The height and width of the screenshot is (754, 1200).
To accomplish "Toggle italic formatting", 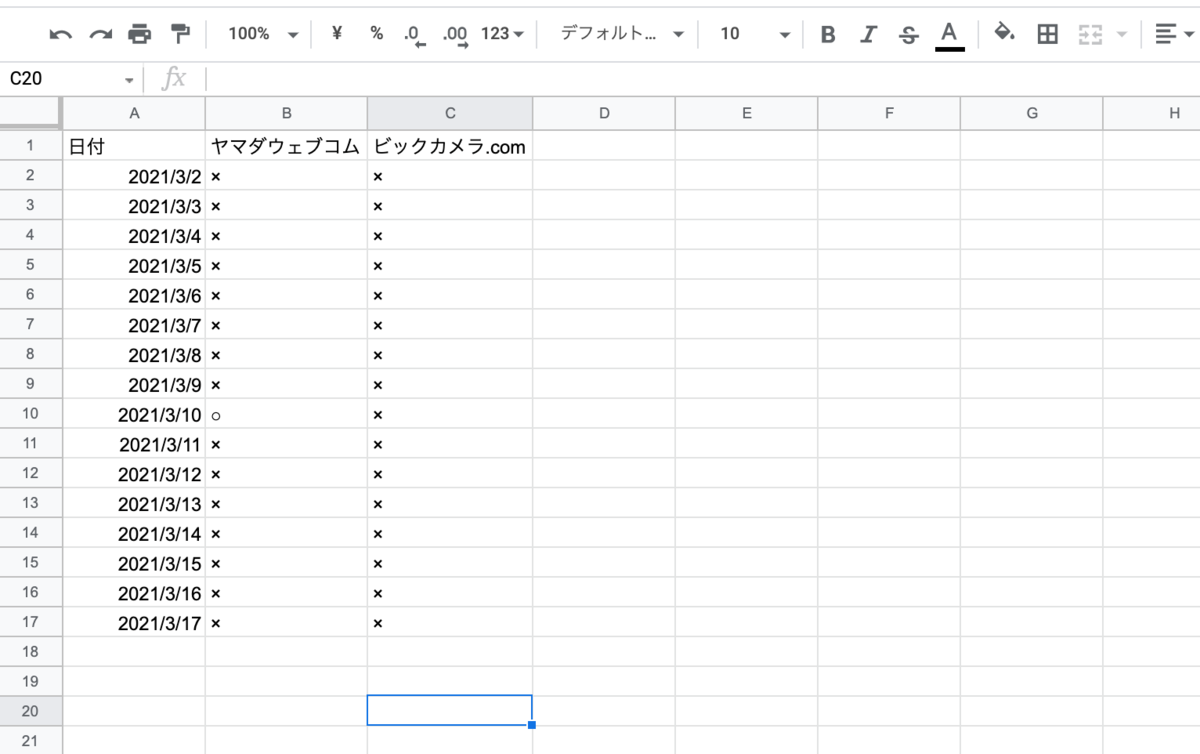I will (867, 33).
